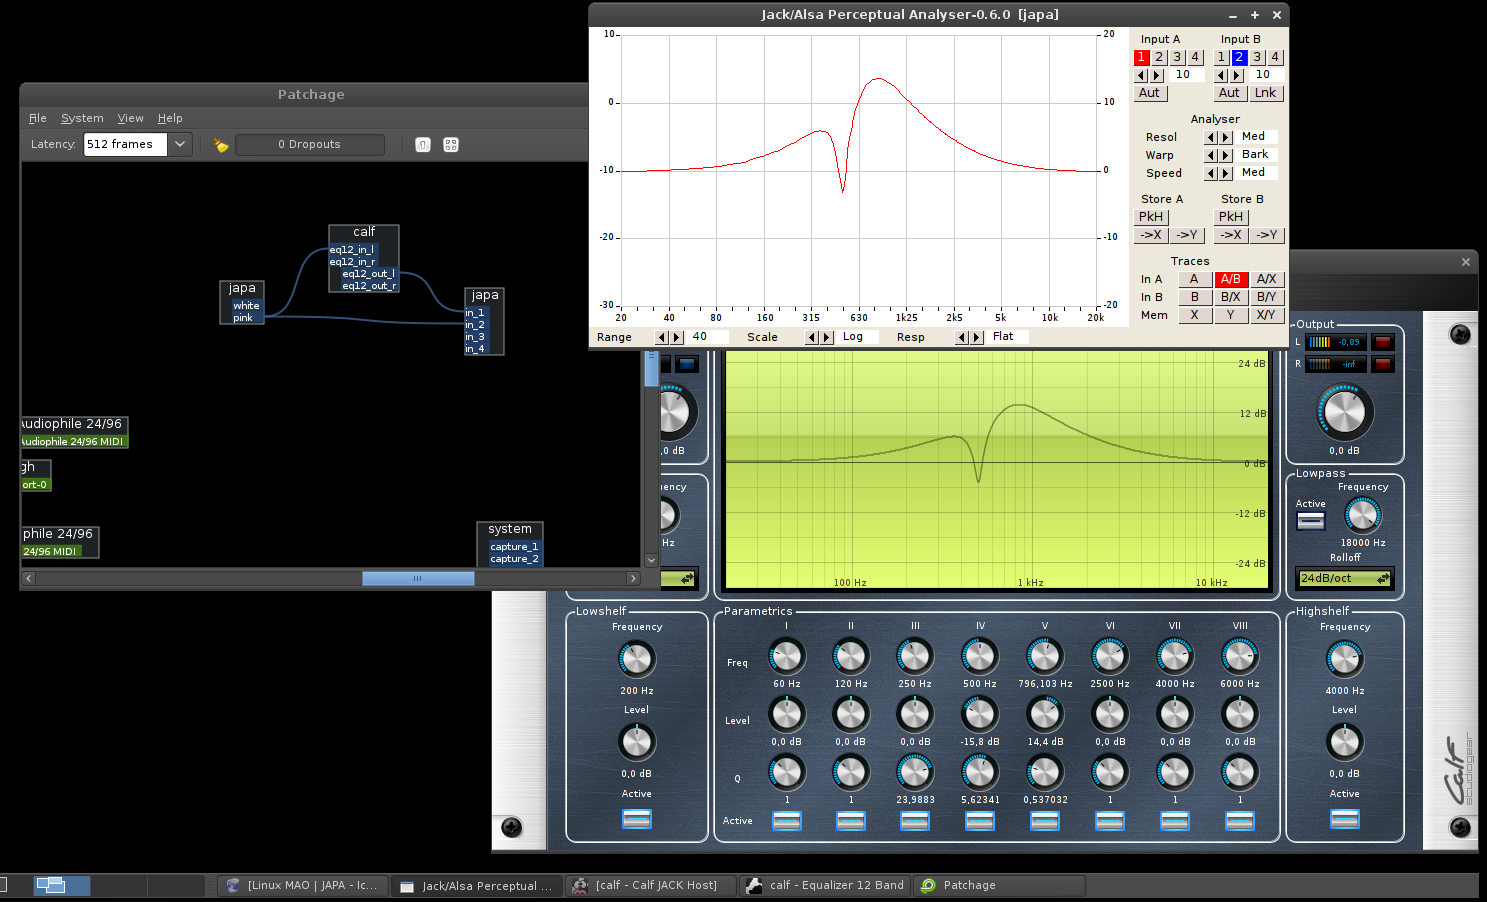Screen dimensions: 1487x902
Task: Open the Lowpass Rolloff 24dB/oct selector
Action: pos(1344,578)
